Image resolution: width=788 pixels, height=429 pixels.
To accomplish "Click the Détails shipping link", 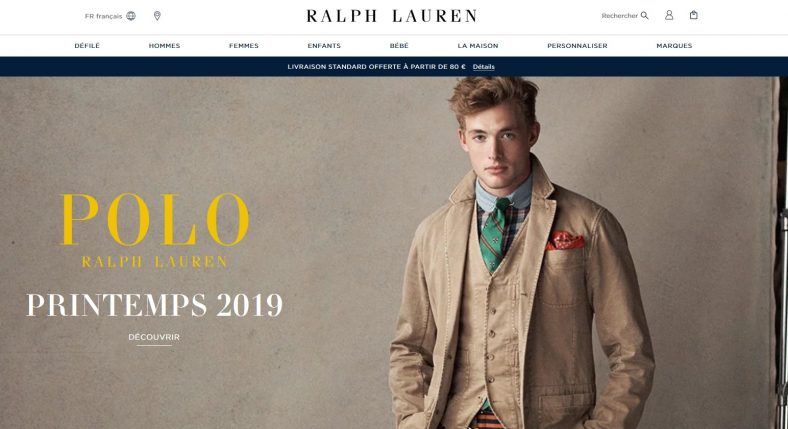I will click(x=483, y=67).
